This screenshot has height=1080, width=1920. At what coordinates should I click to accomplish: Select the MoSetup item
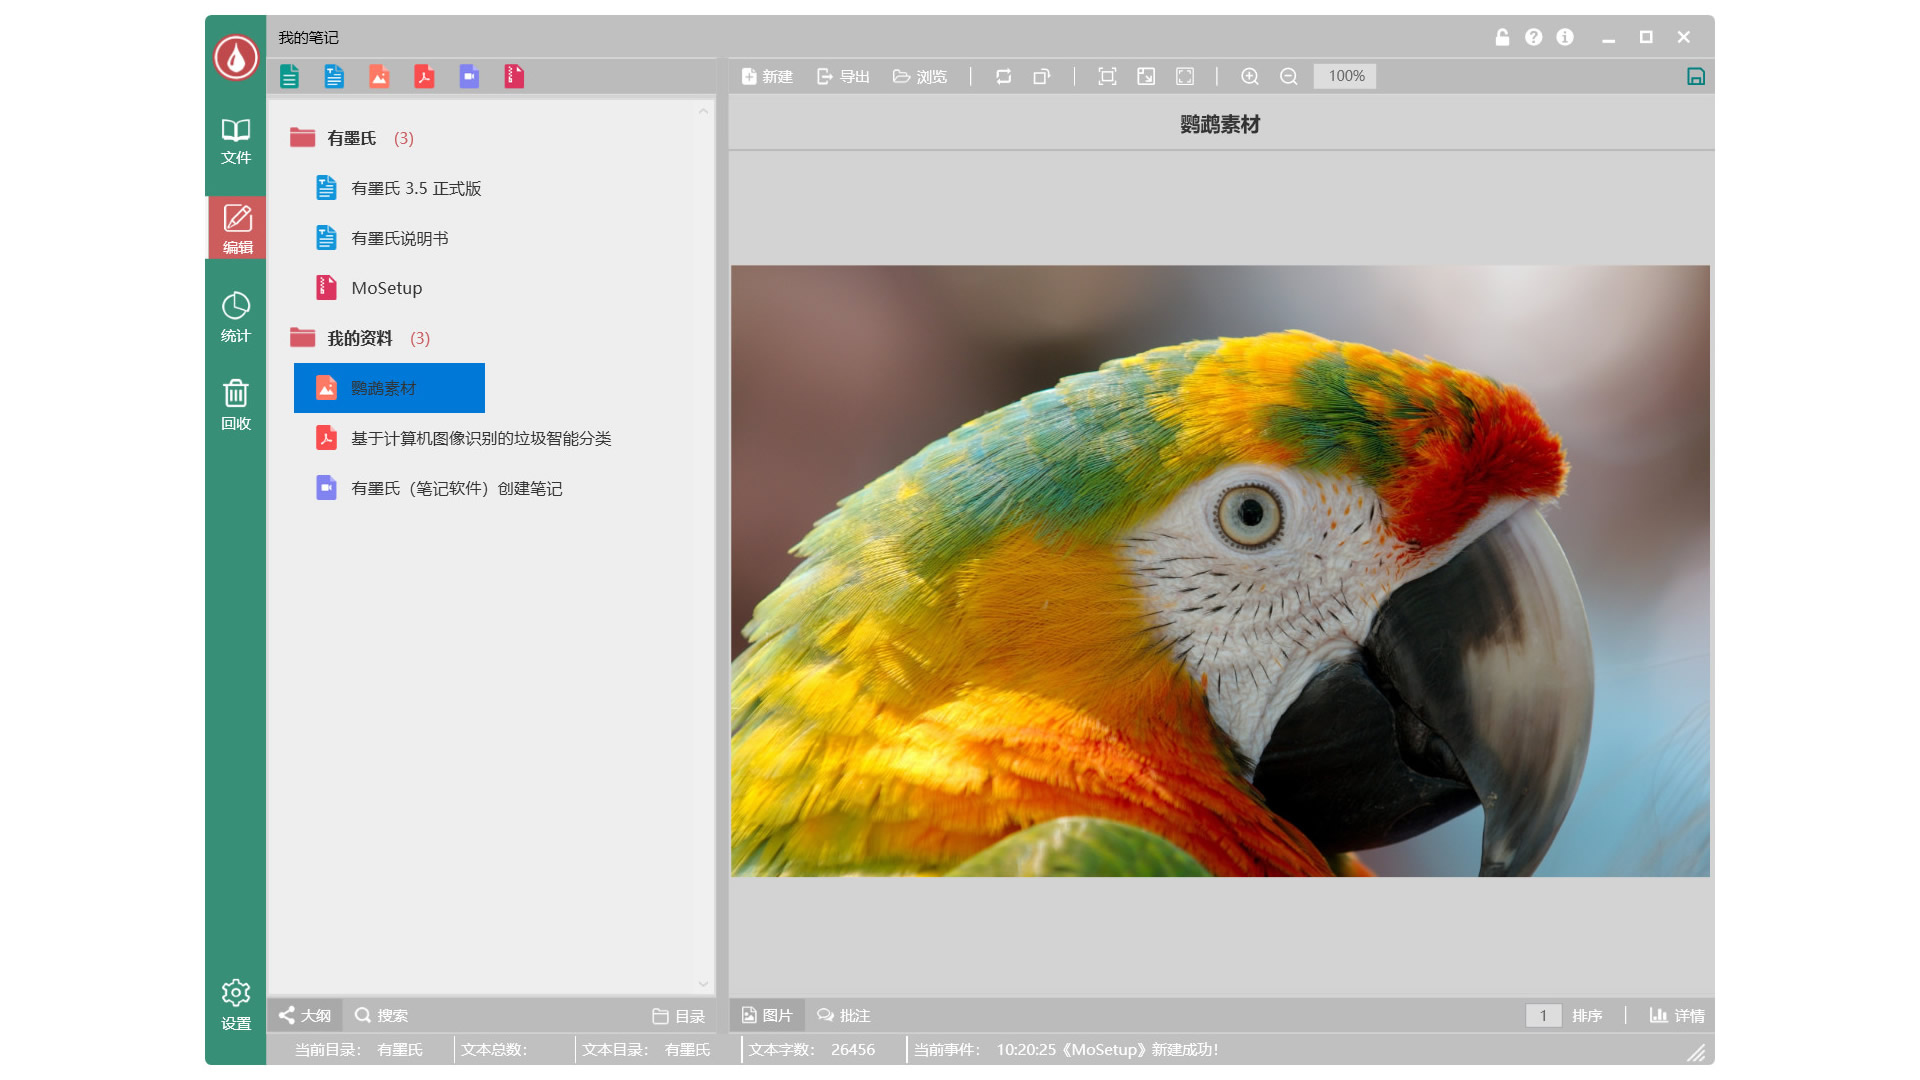(369, 288)
